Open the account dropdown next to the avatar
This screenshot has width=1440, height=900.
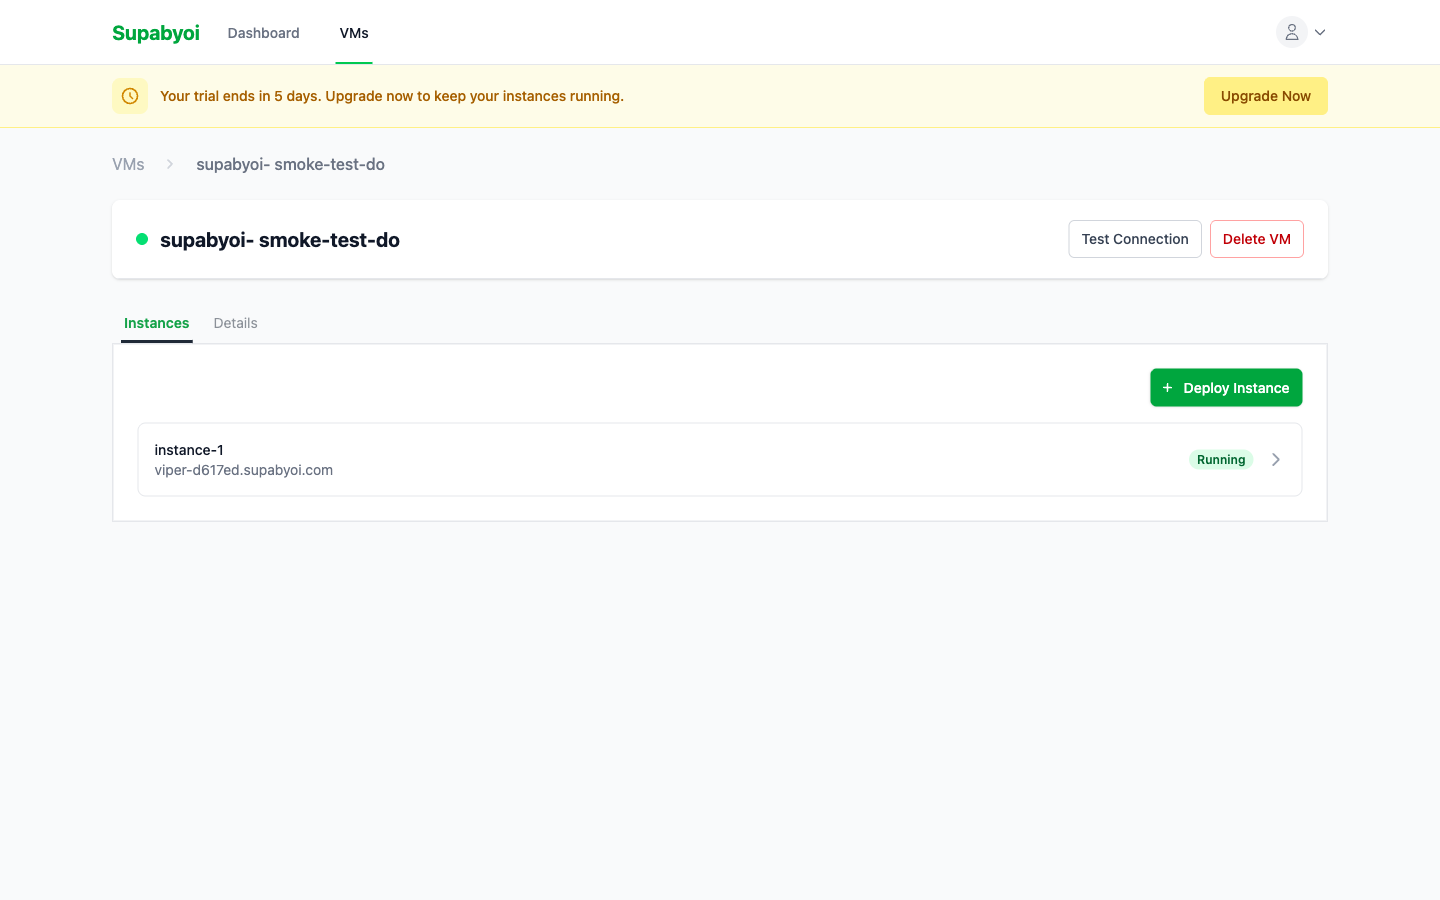pos(1319,32)
